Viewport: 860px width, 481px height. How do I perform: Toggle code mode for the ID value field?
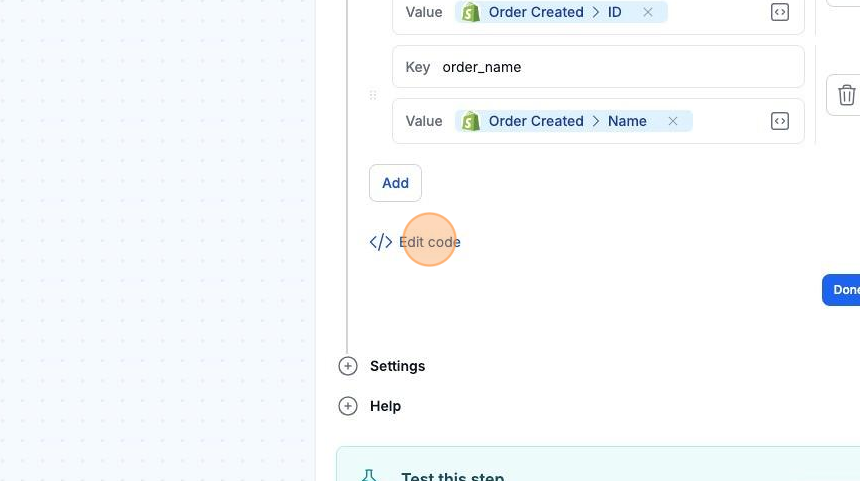780,13
